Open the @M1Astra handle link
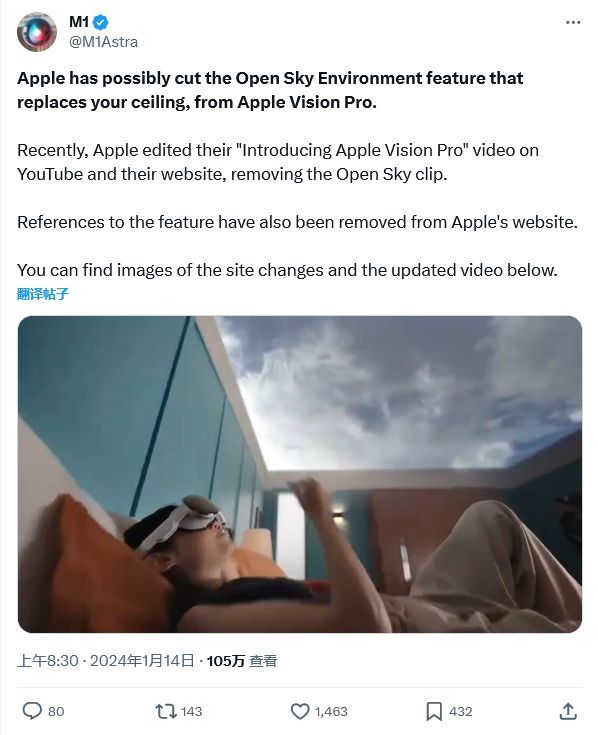Image resolution: width=598 pixels, height=735 pixels. (103, 42)
